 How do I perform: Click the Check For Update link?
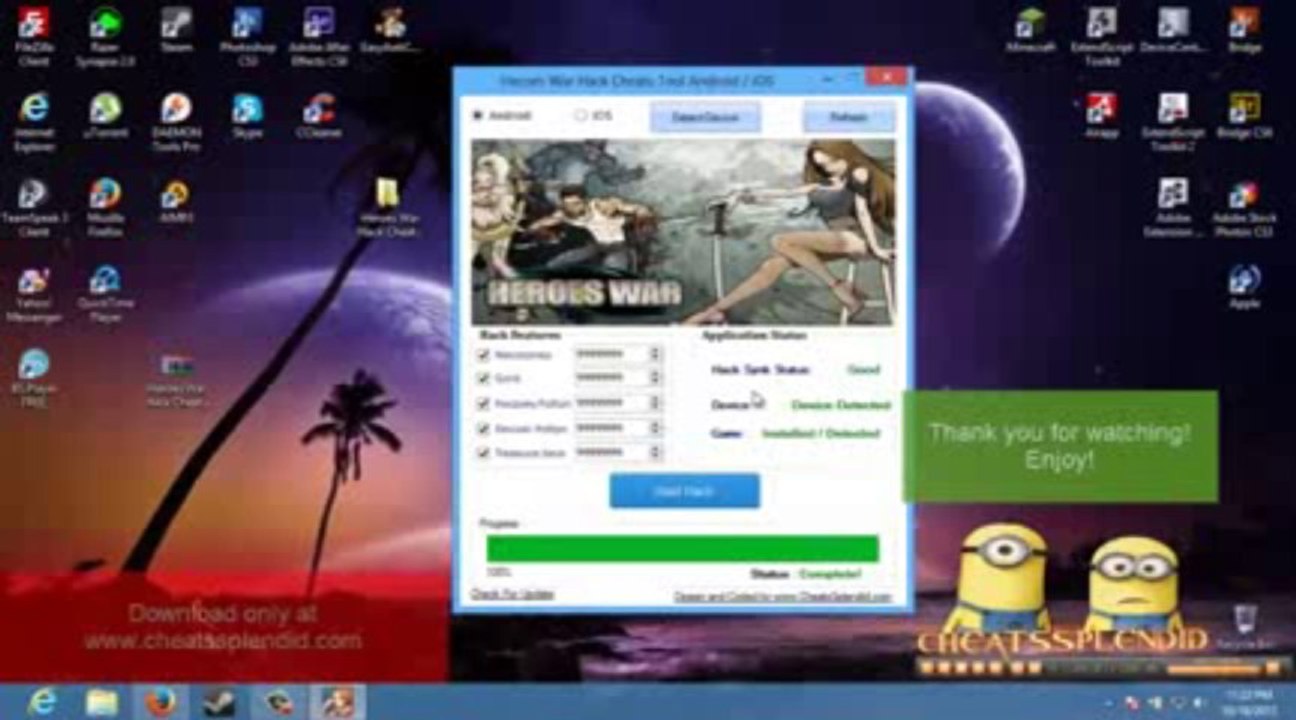[512, 594]
